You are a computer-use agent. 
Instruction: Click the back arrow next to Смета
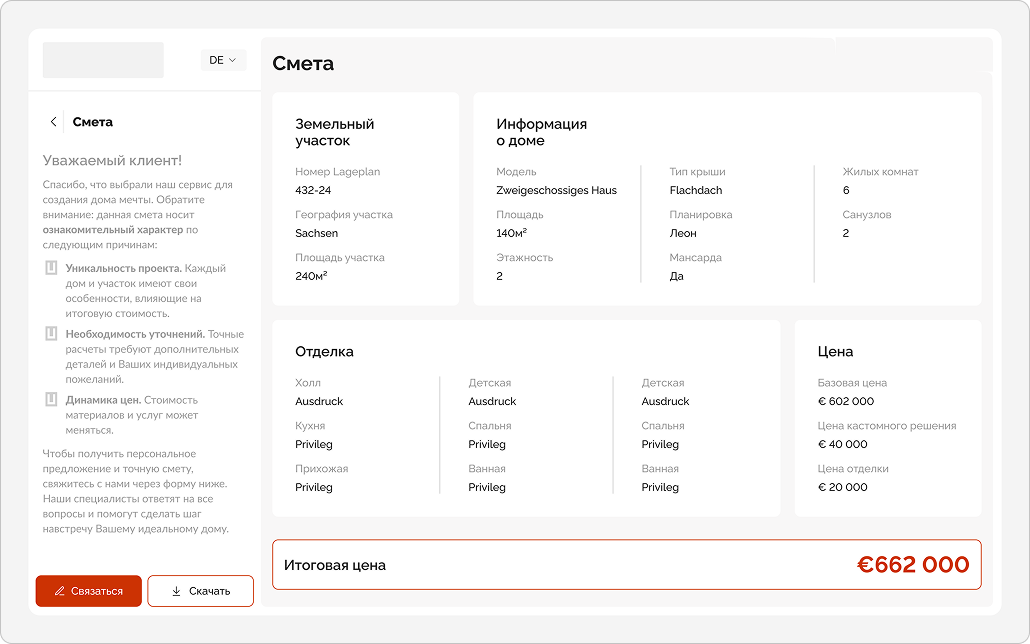[x=53, y=122]
